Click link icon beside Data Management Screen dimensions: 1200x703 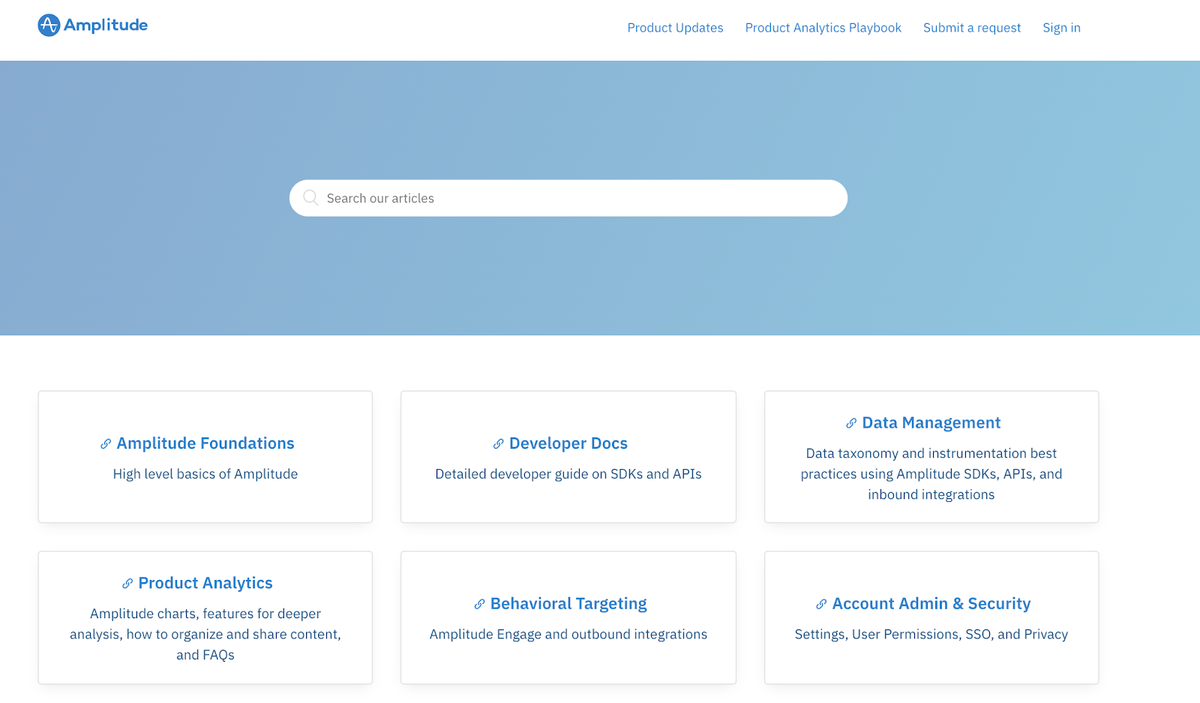pyautogui.click(x=851, y=423)
